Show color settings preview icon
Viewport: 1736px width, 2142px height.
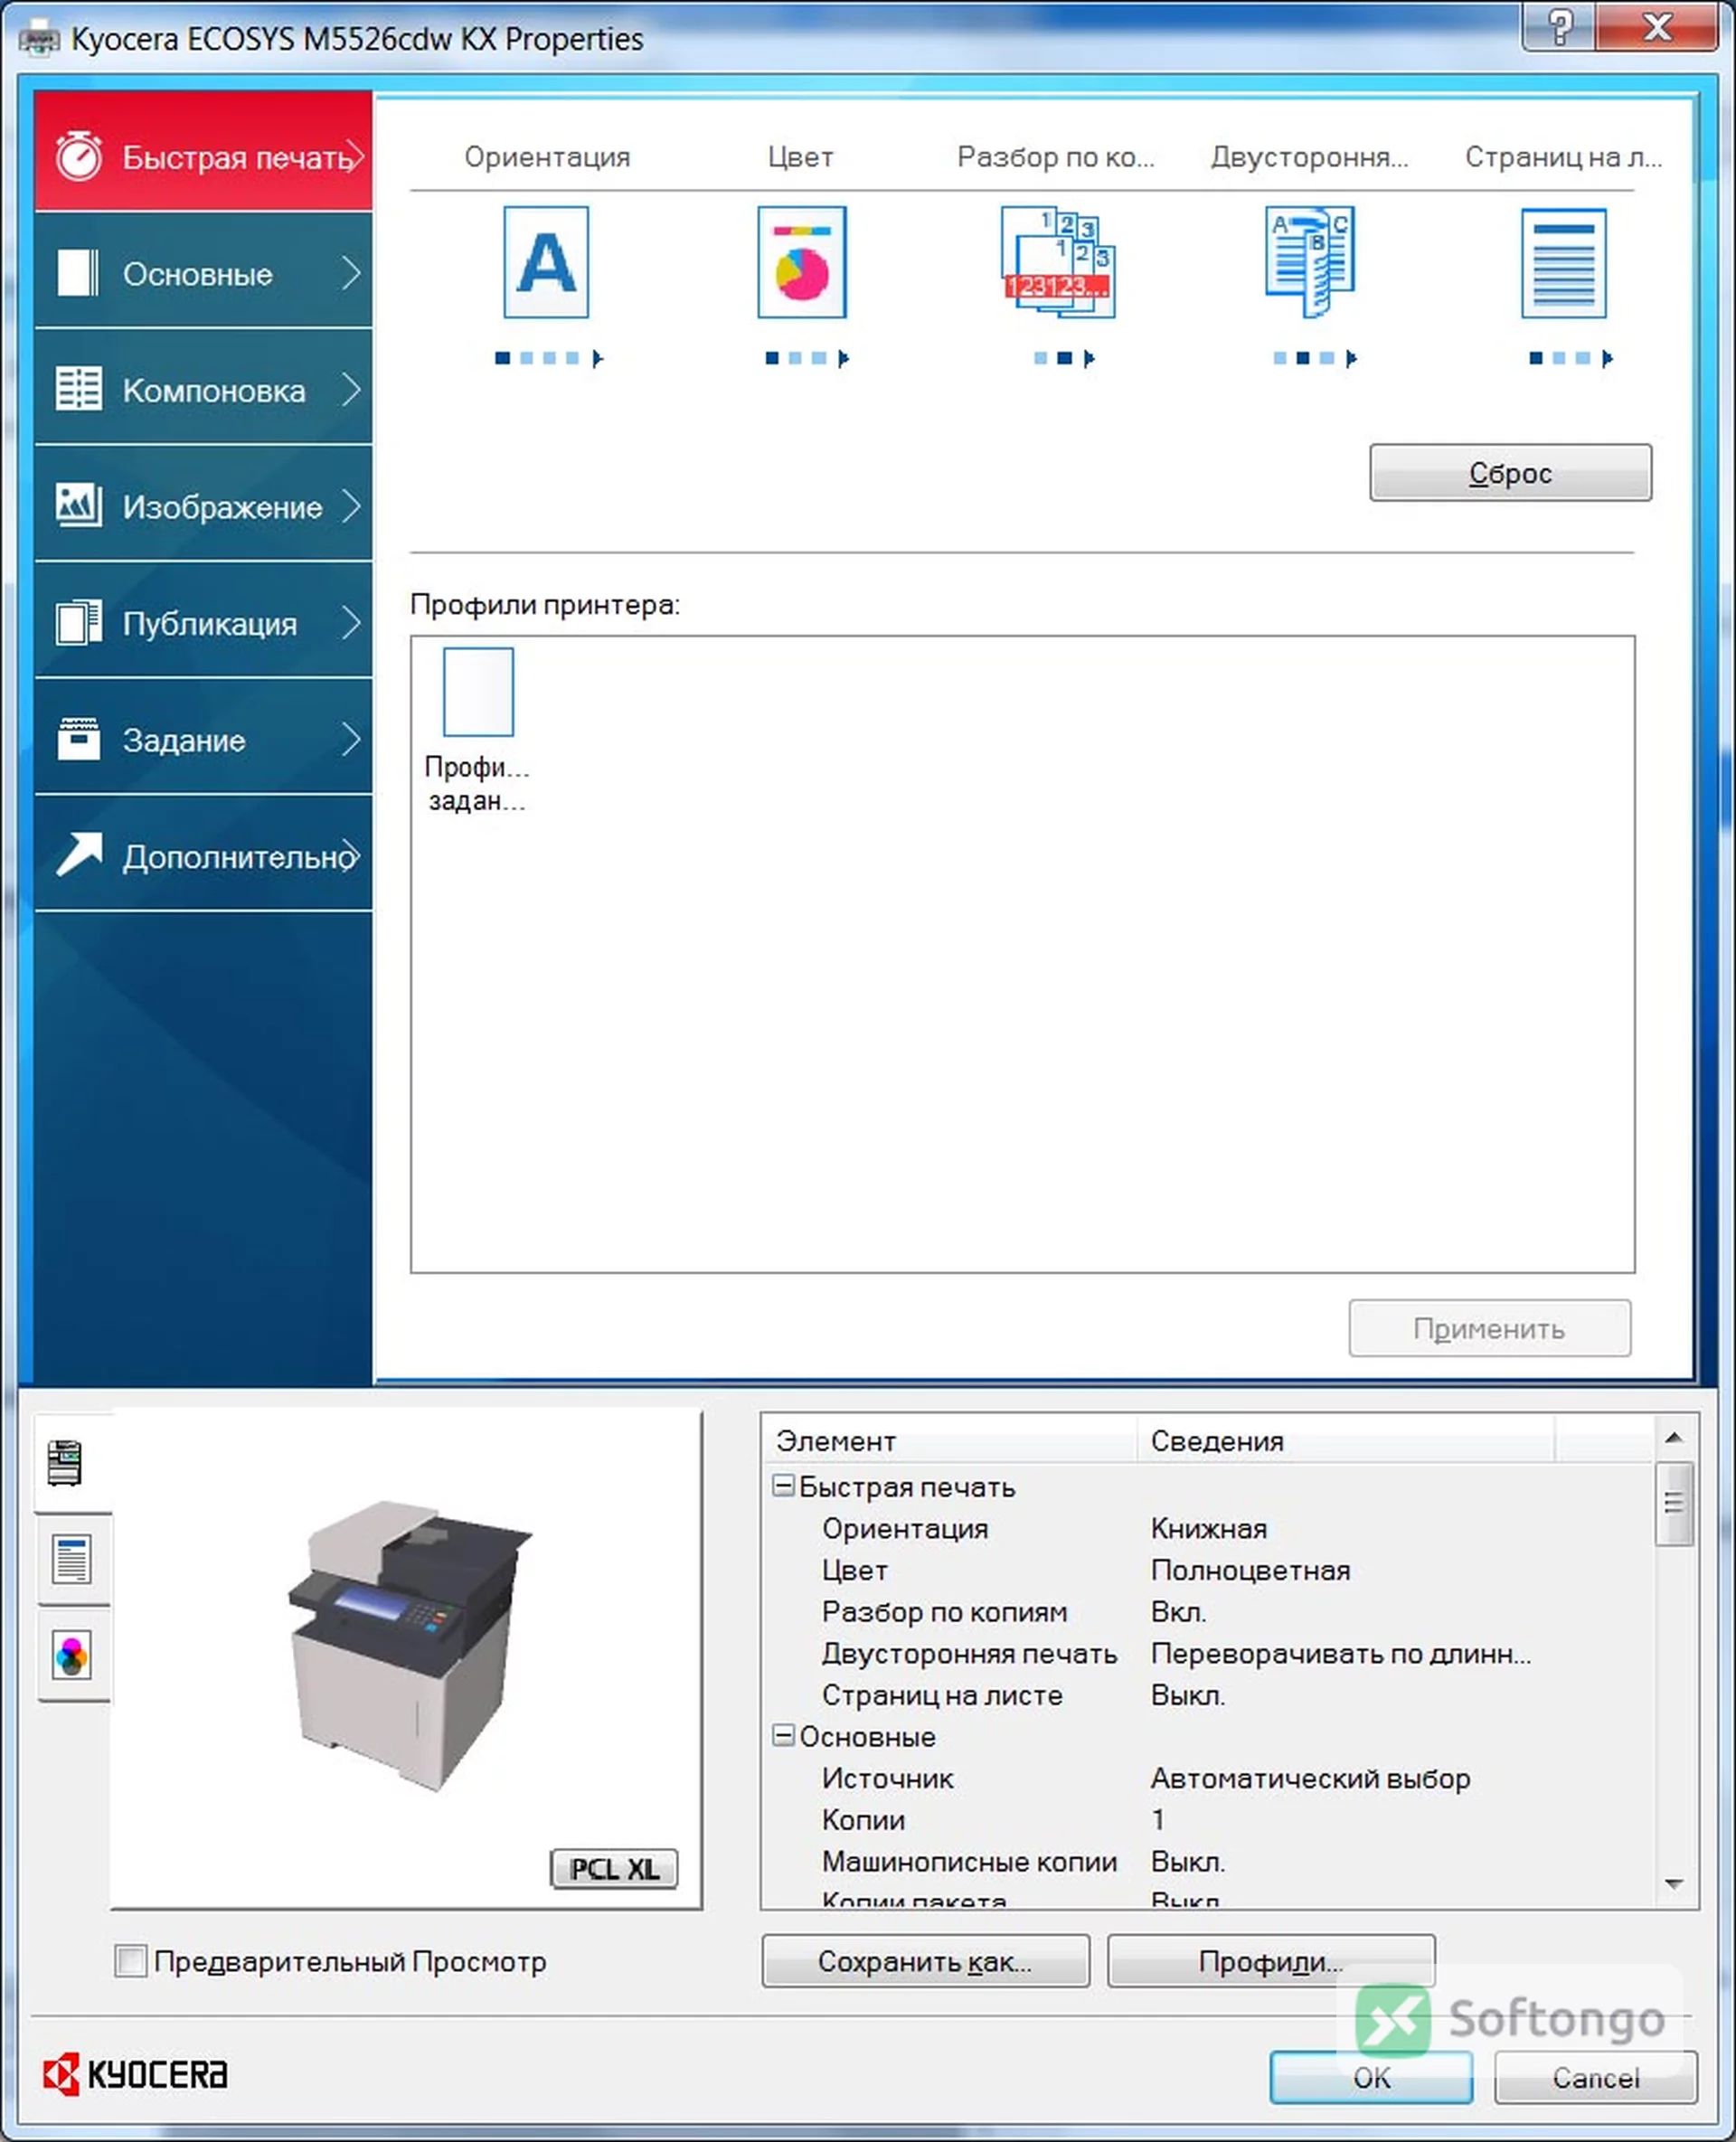[71, 1655]
